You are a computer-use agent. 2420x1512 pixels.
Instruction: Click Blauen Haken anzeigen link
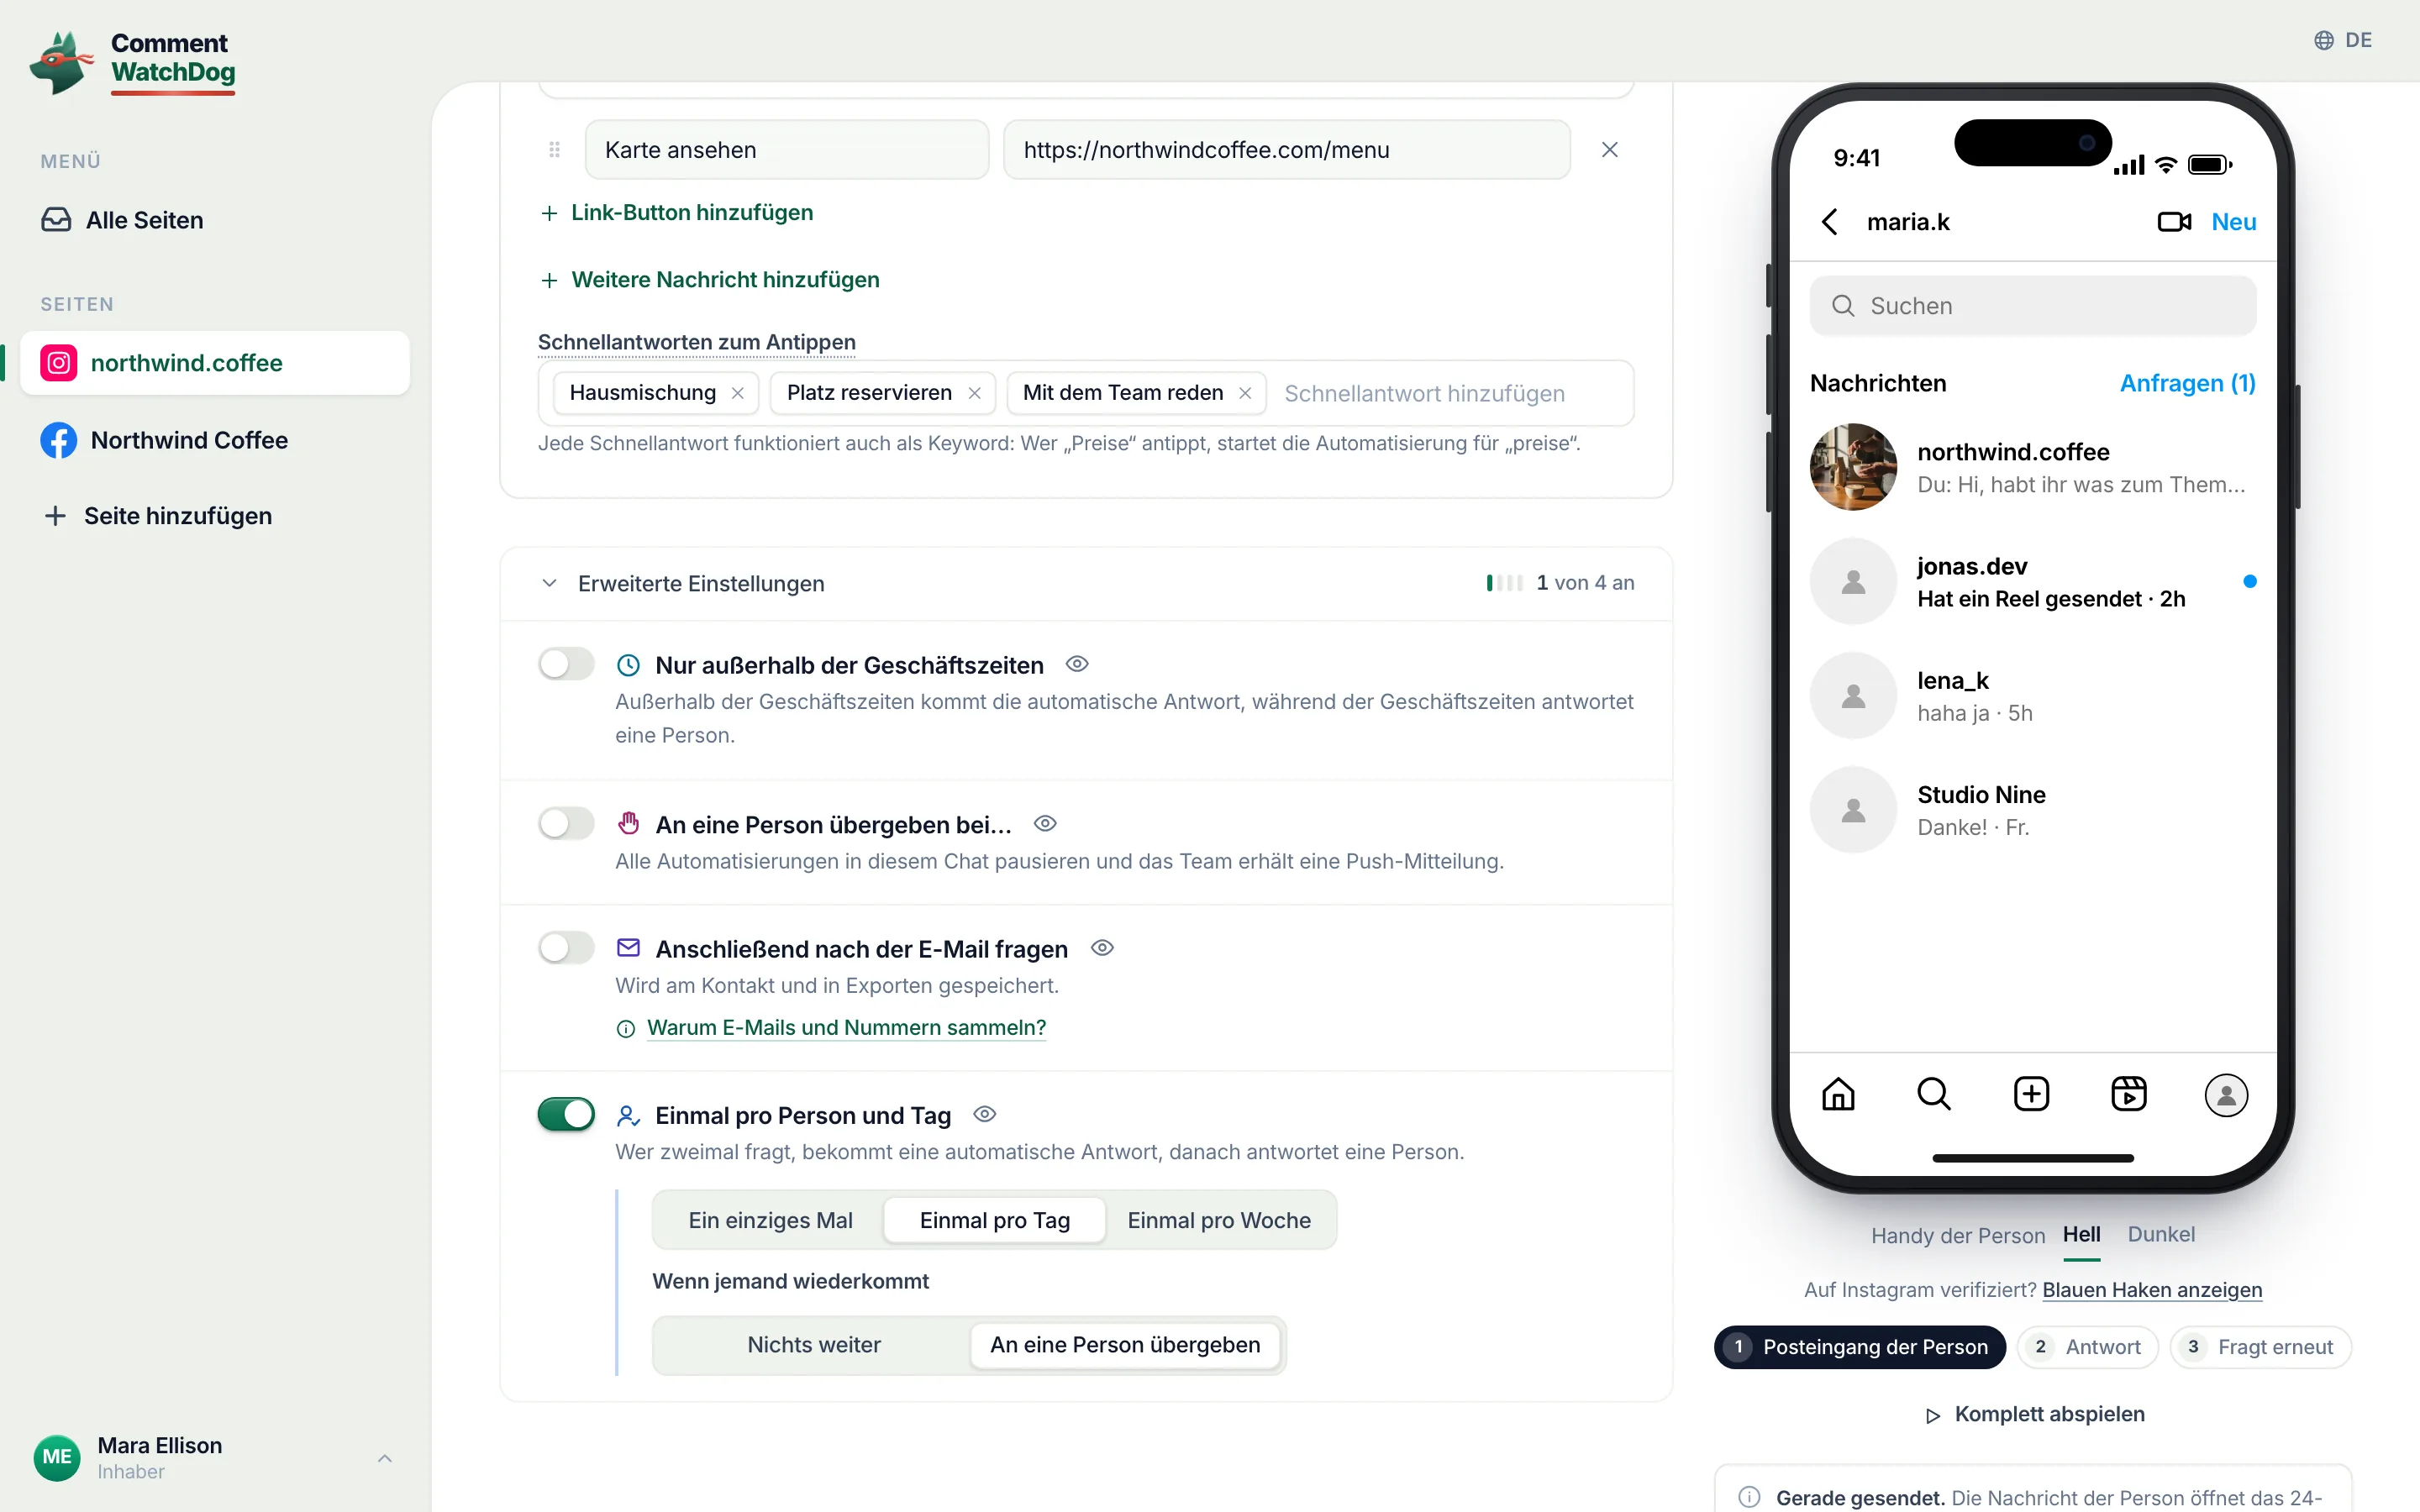(x=2152, y=1290)
